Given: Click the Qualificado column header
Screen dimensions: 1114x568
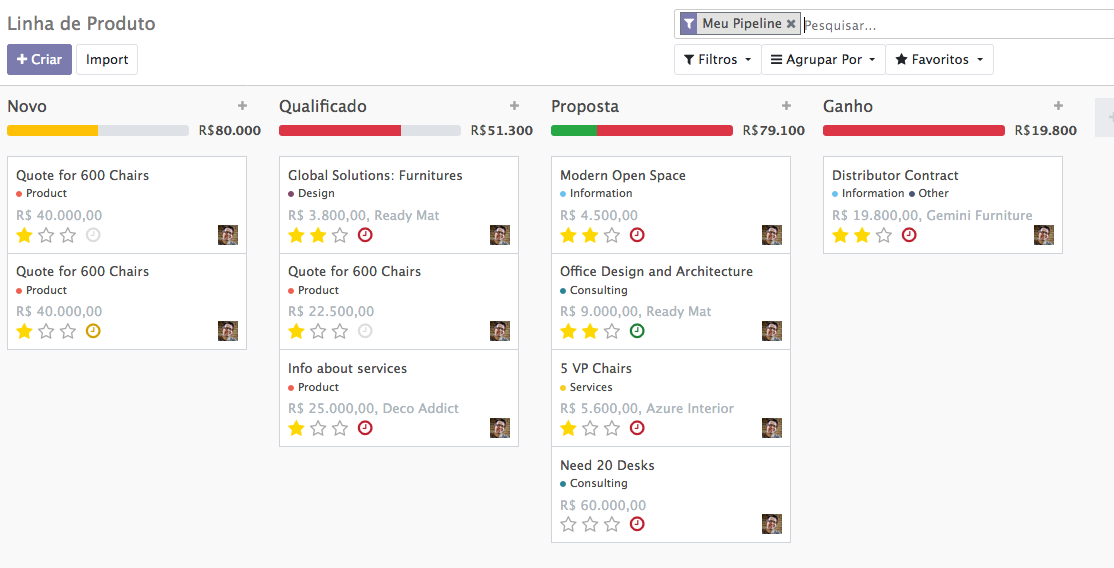Looking at the screenshot, I should point(323,107).
